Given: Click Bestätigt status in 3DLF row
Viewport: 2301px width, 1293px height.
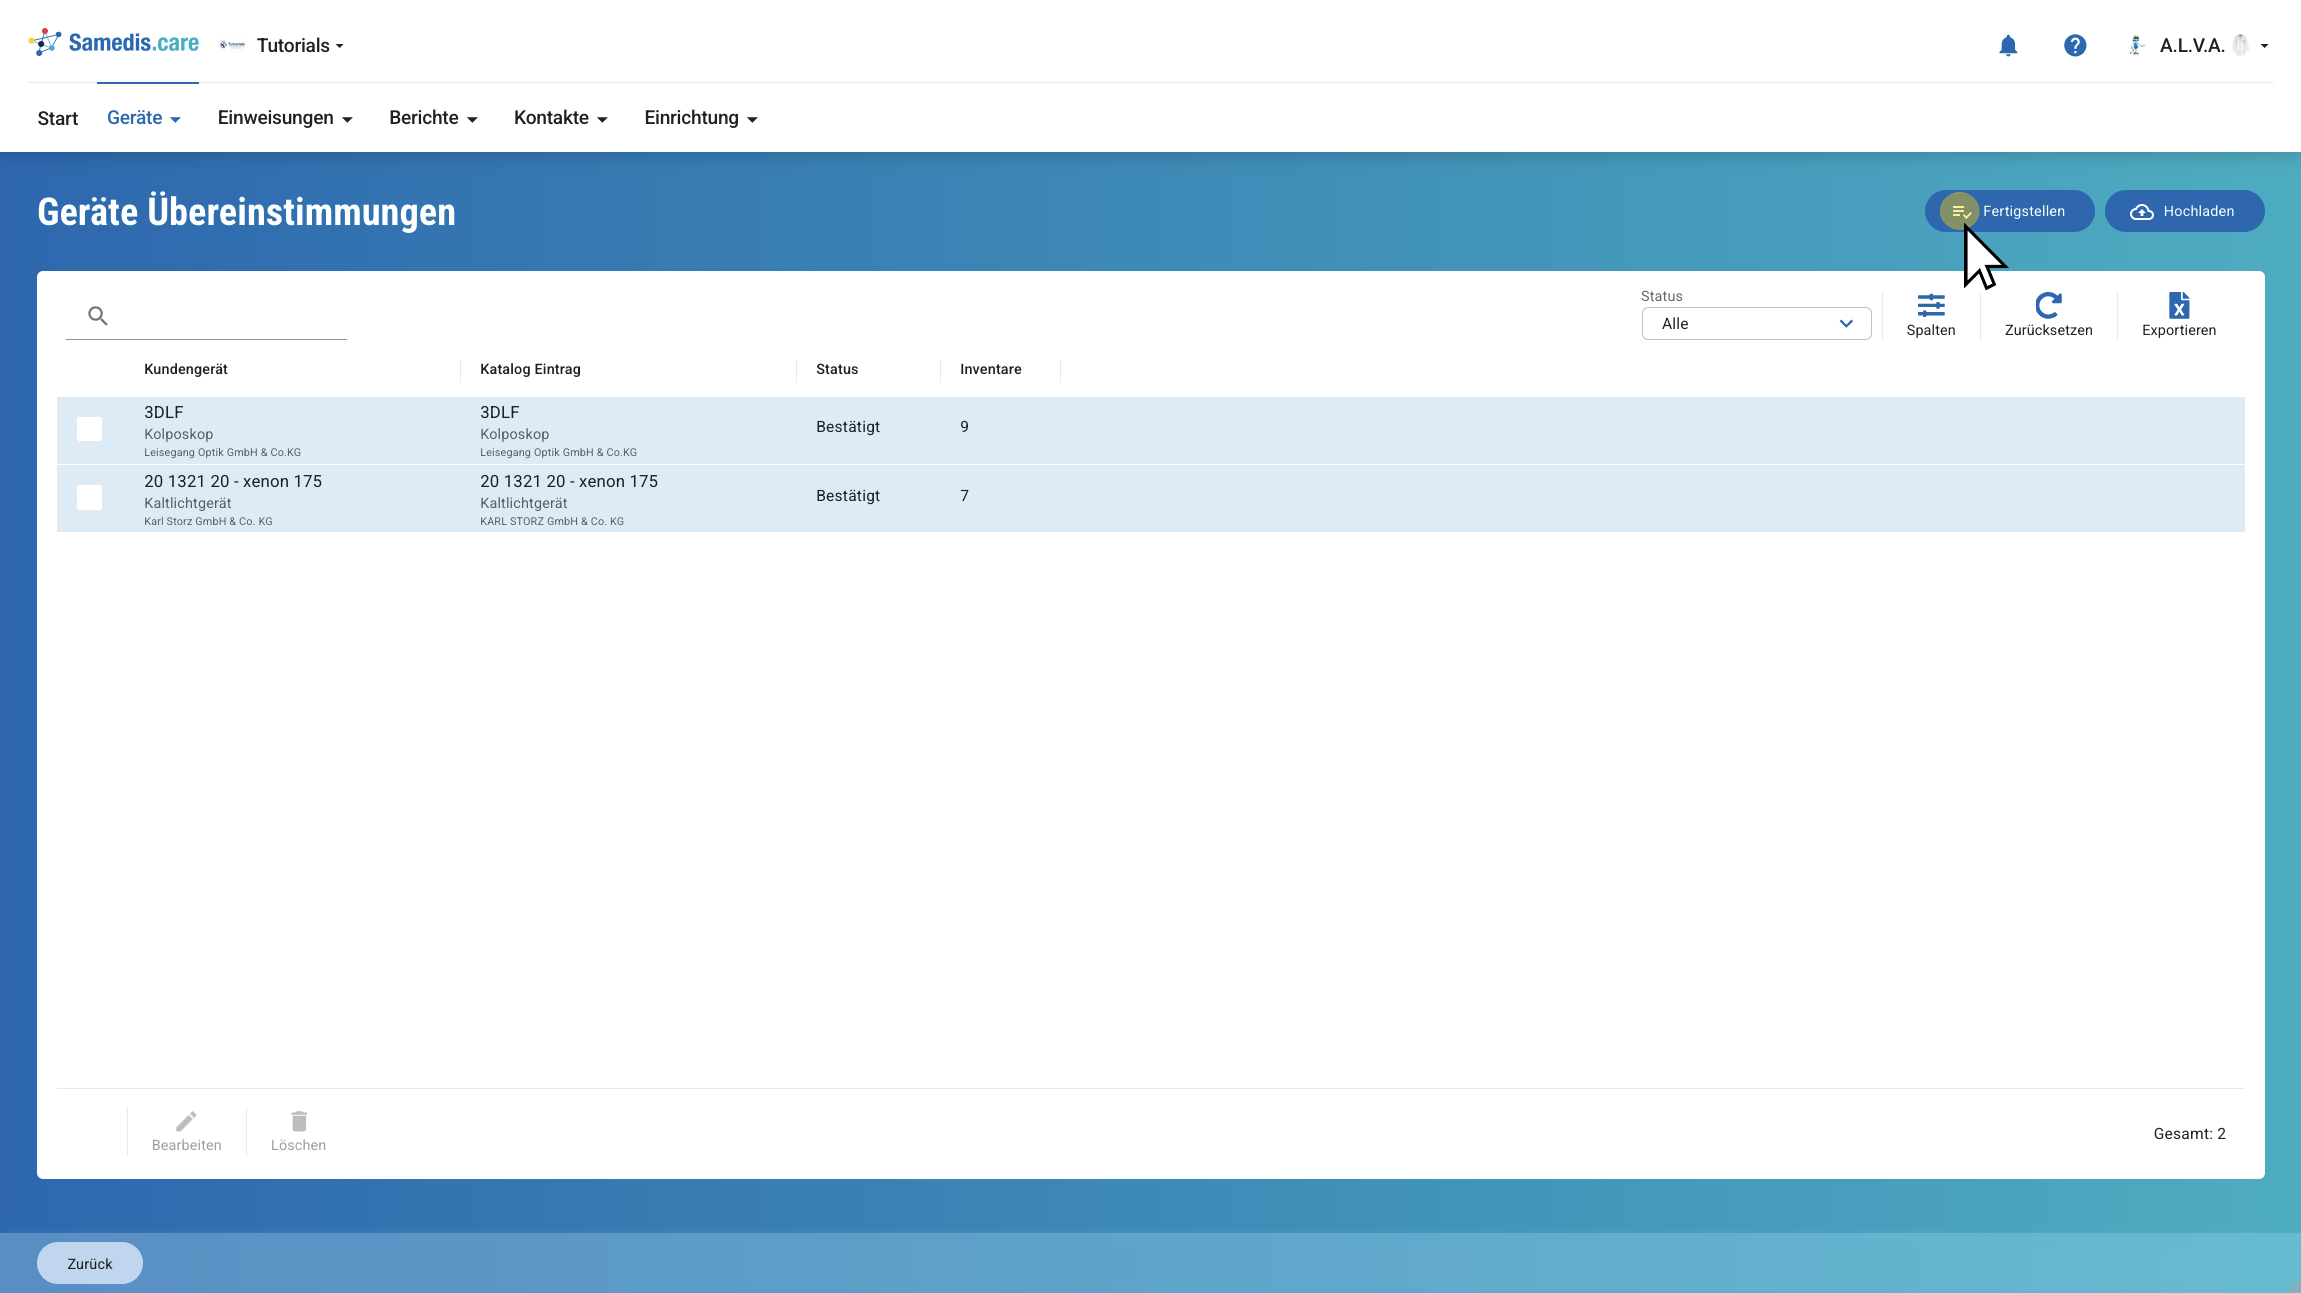Looking at the screenshot, I should [848, 427].
